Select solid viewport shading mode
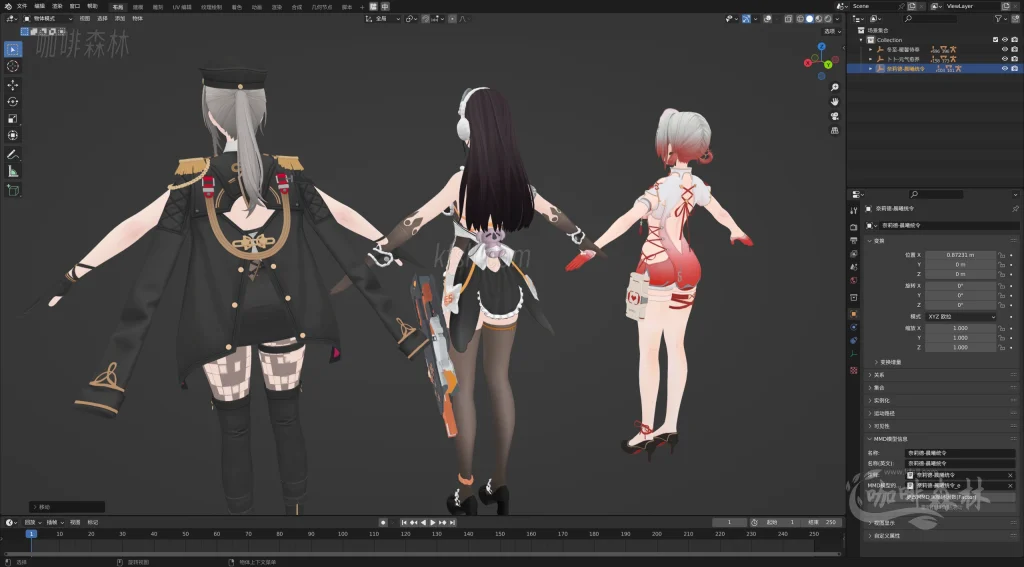This screenshot has width=1024, height=567. (810, 19)
